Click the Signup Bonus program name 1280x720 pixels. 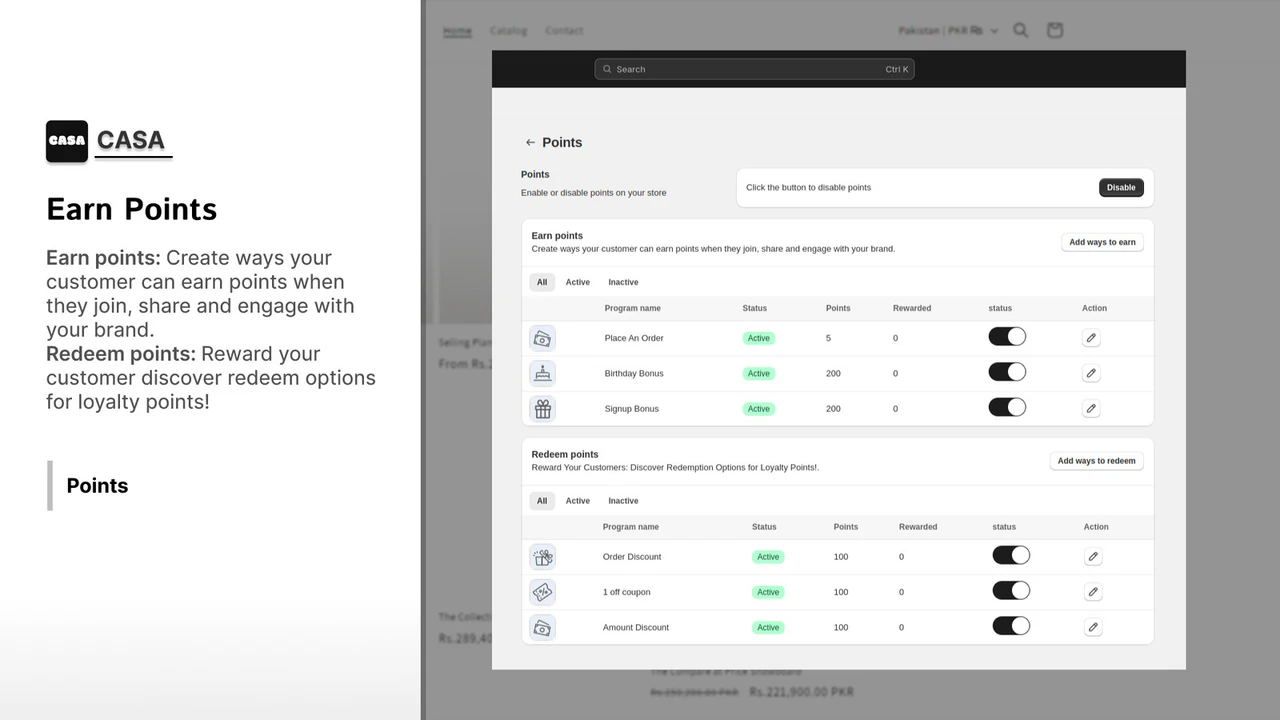632,408
